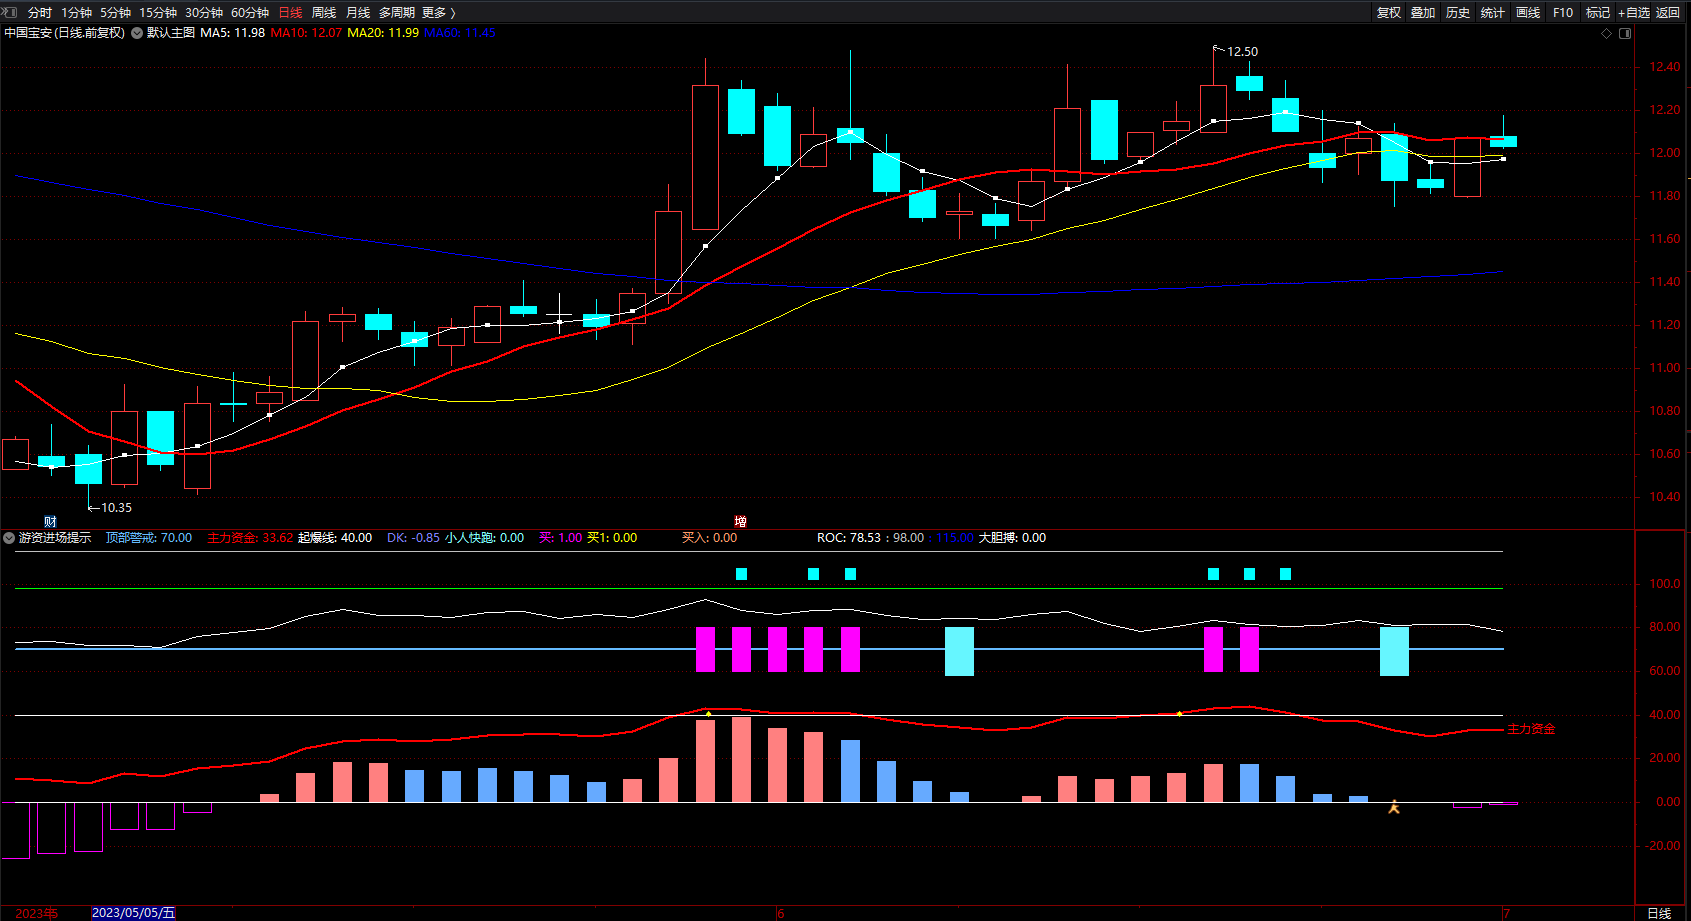
Task: Select the 5分钟 period tab
Action: (x=115, y=13)
